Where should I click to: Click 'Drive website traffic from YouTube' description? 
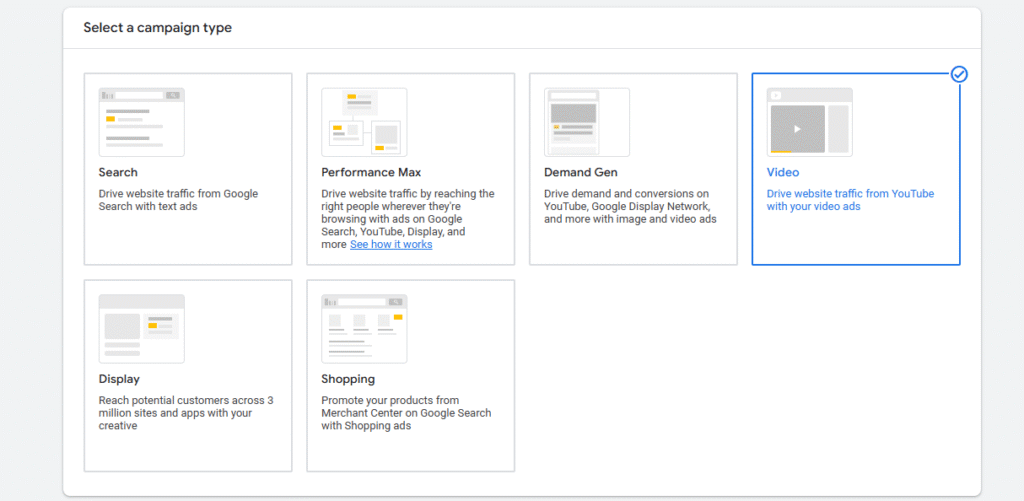click(850, 200)
